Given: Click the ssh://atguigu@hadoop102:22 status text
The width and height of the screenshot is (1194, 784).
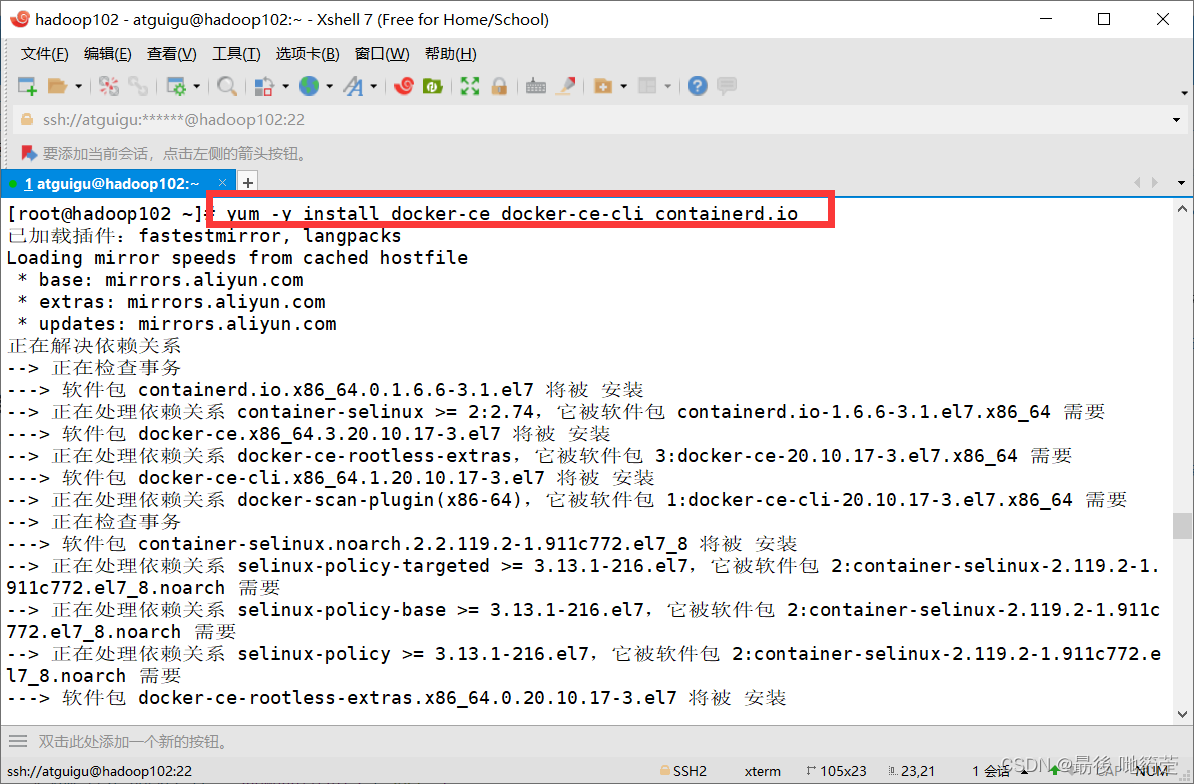Looking at the screenshot, I should (100, 771).
